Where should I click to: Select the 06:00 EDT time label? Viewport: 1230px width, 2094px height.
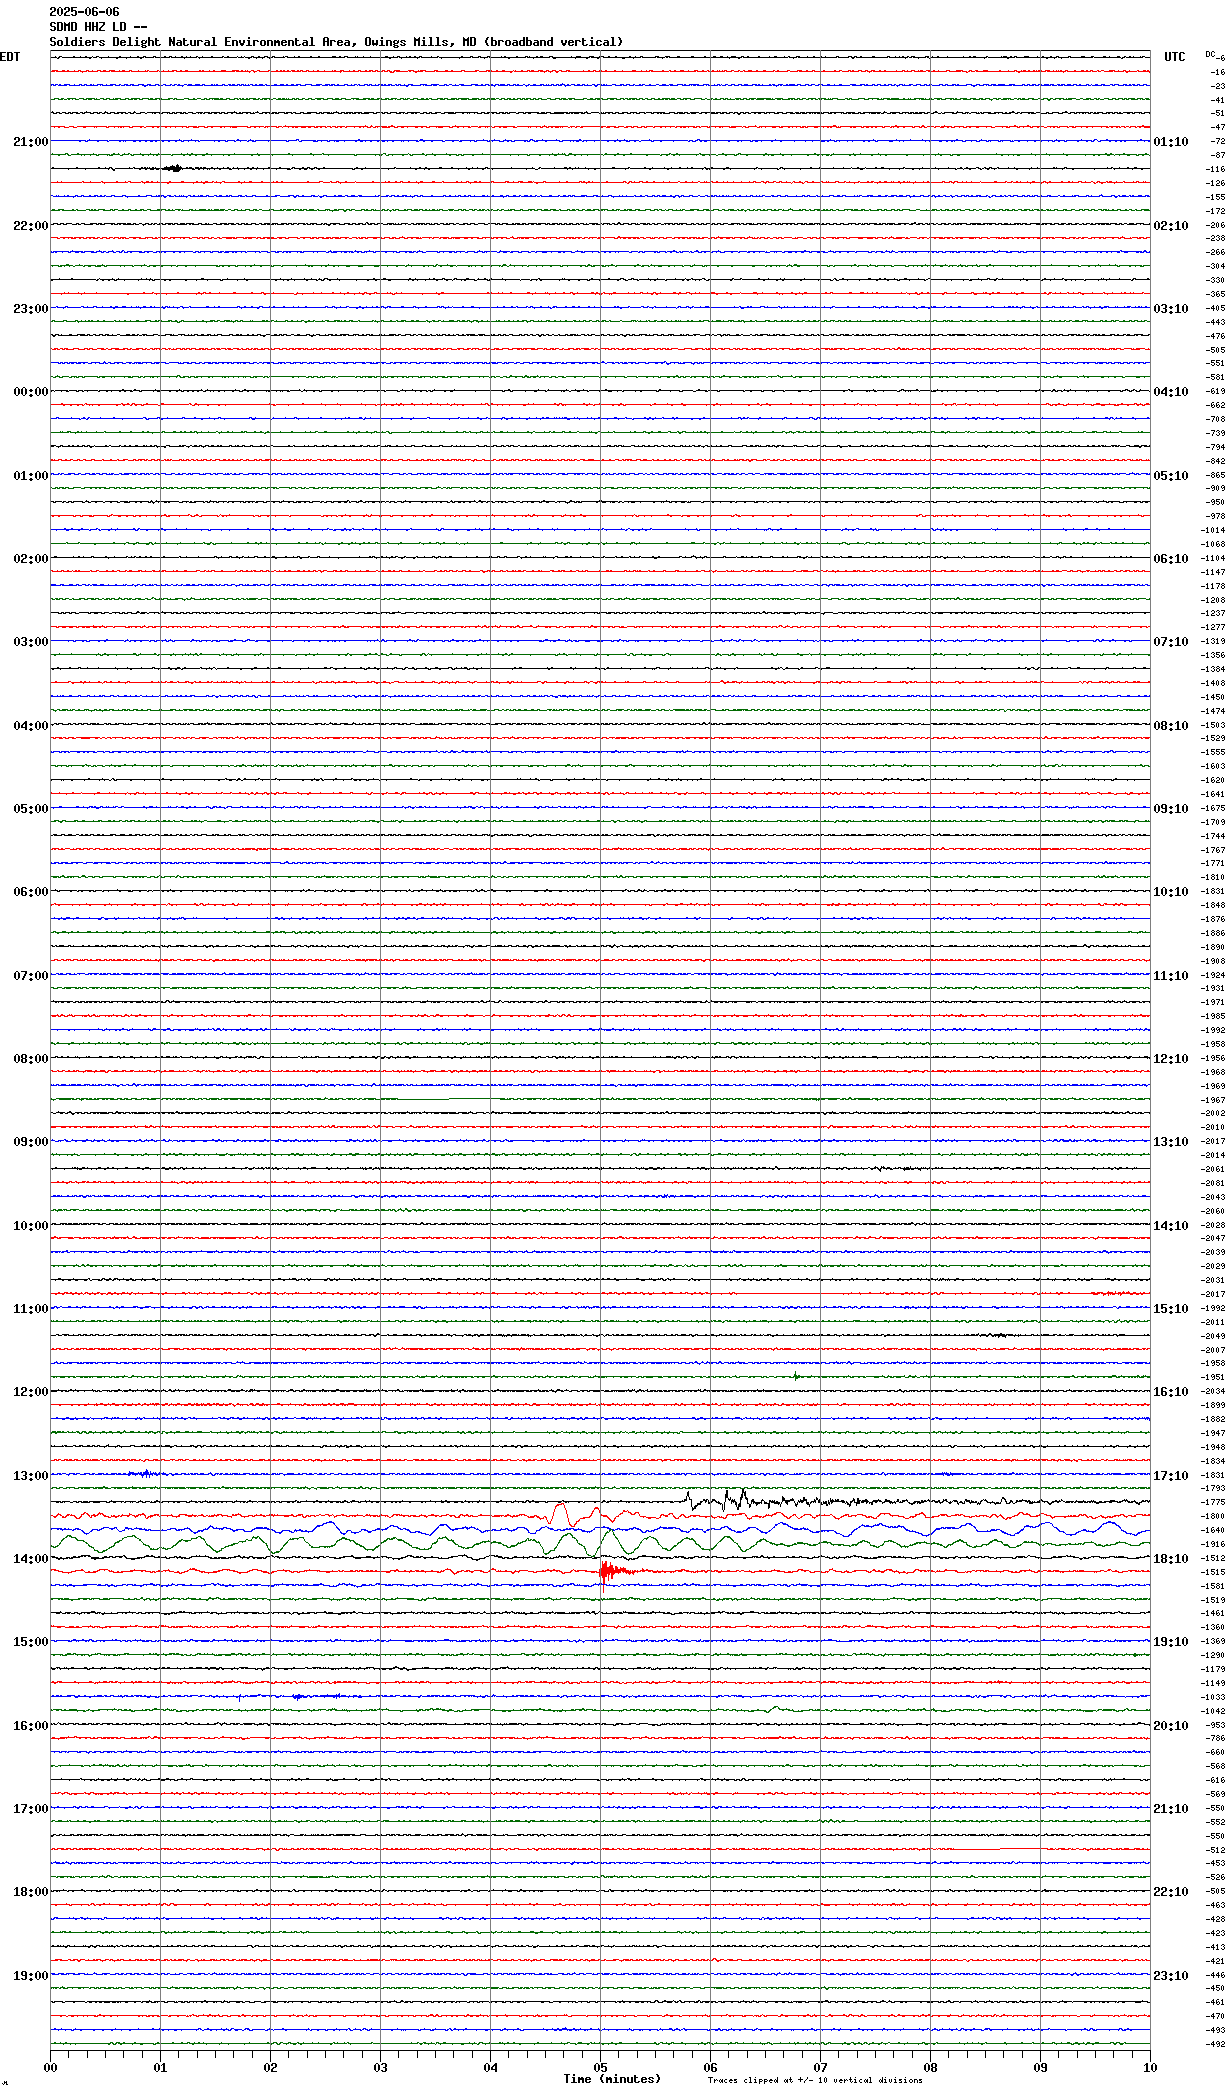click(x=31, y=892)
